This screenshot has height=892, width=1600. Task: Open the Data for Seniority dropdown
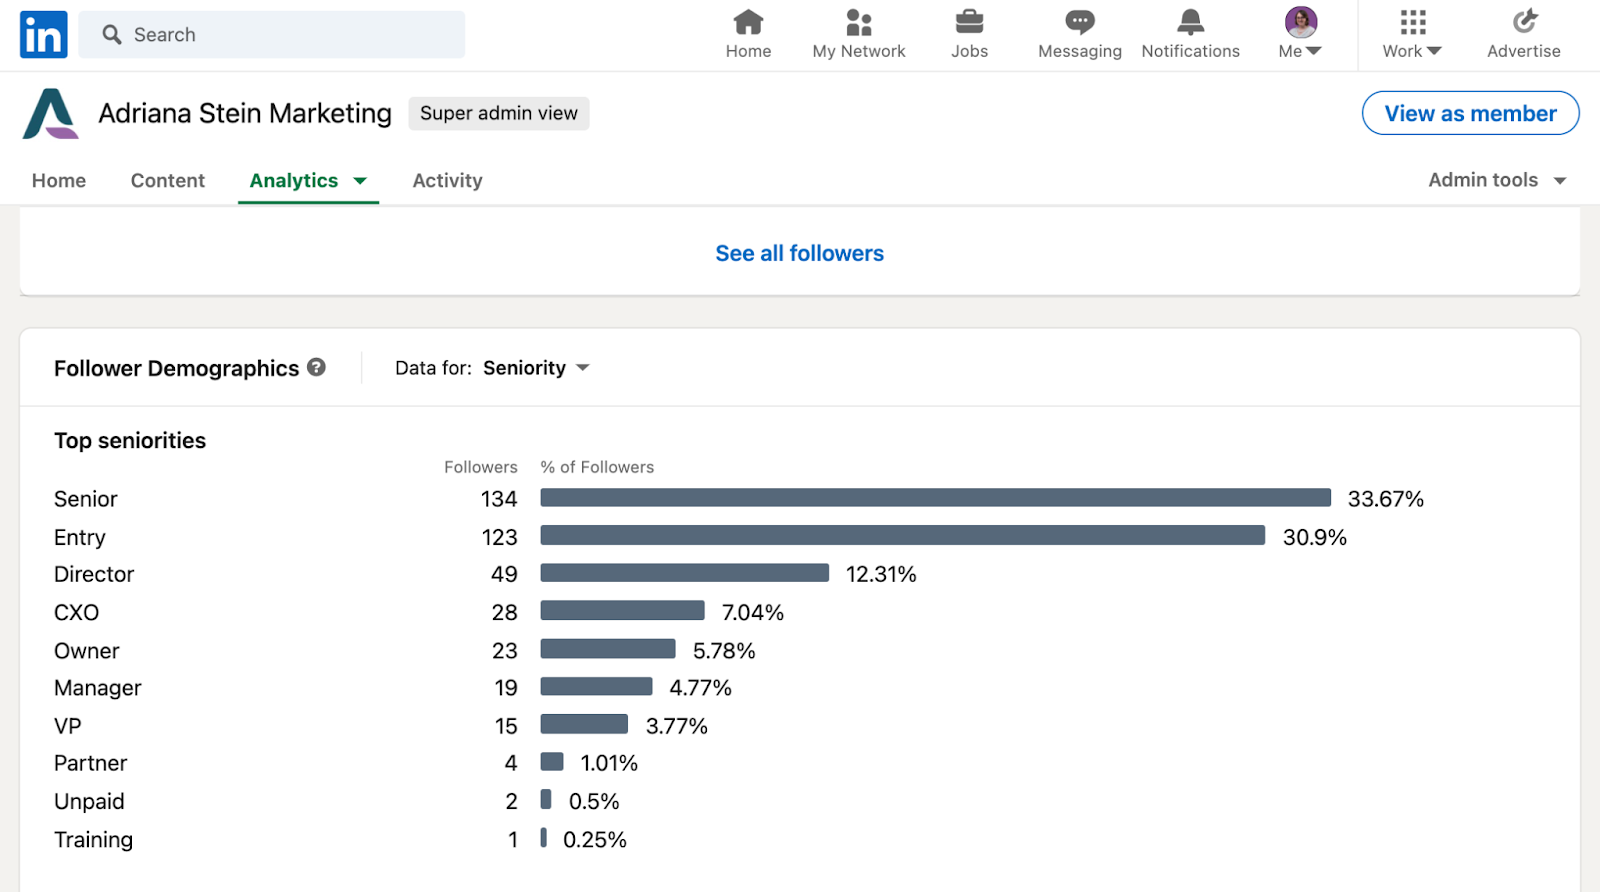point(537,368)
